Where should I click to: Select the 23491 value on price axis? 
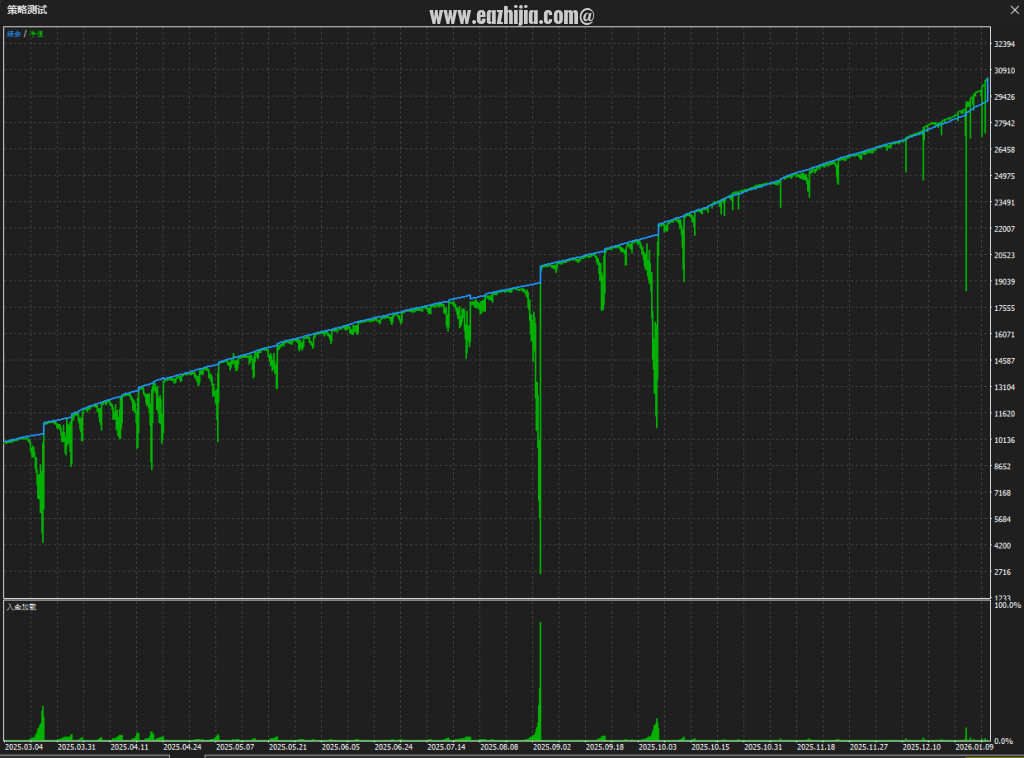pos(1004,203)
